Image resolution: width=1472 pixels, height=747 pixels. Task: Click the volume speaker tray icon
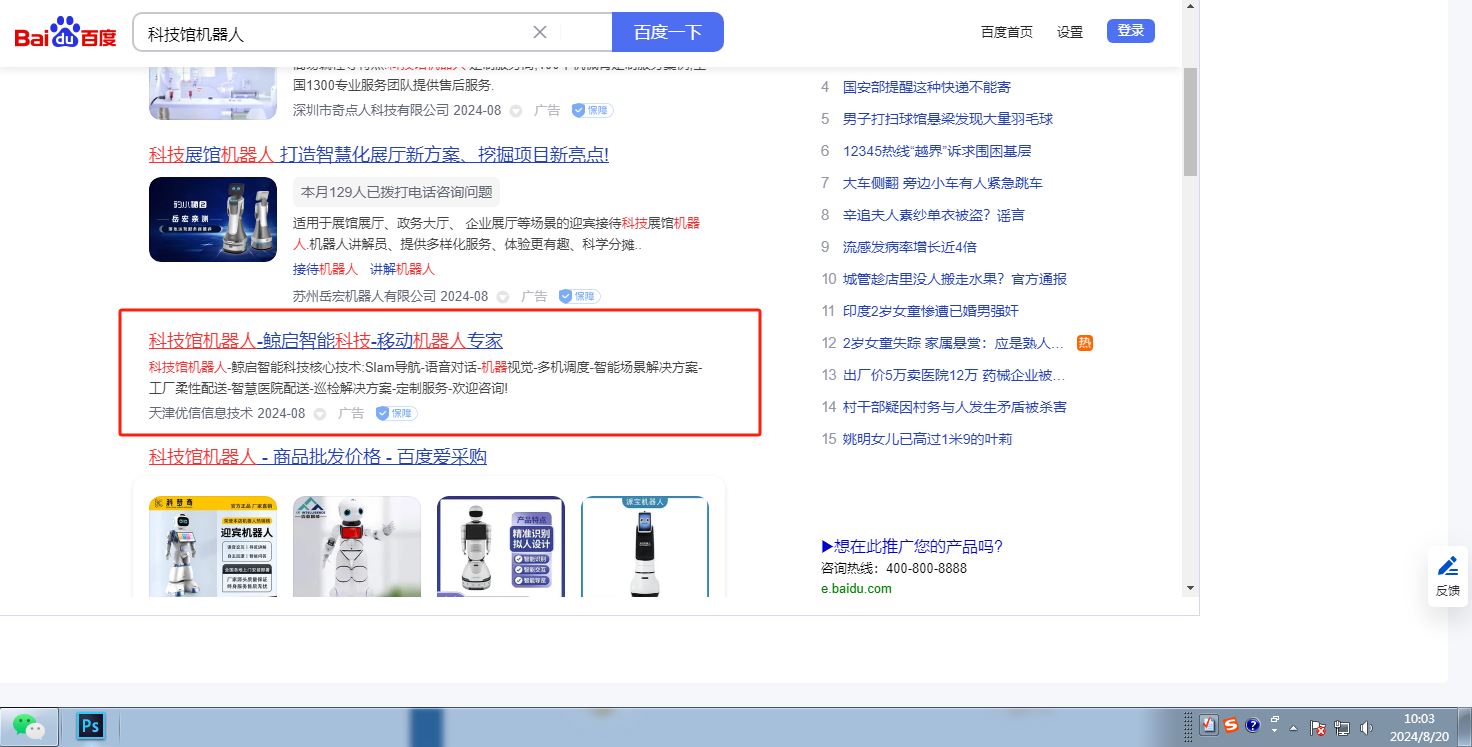pos(1366,728)
